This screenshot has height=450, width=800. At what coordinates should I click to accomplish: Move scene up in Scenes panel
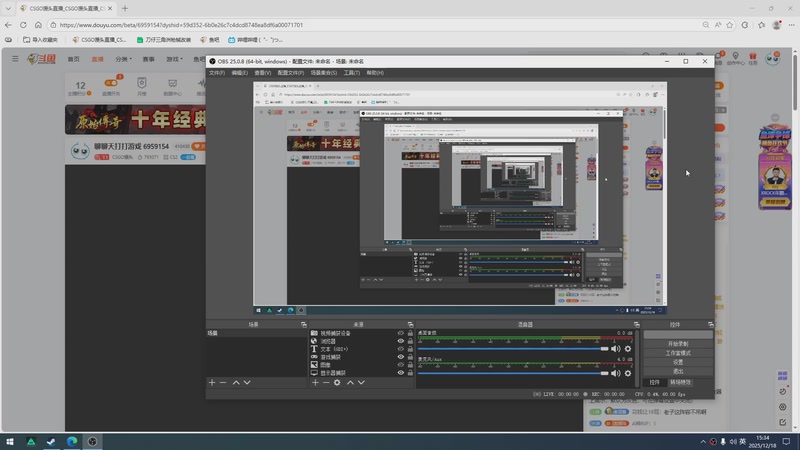click(x=236, y=382)
